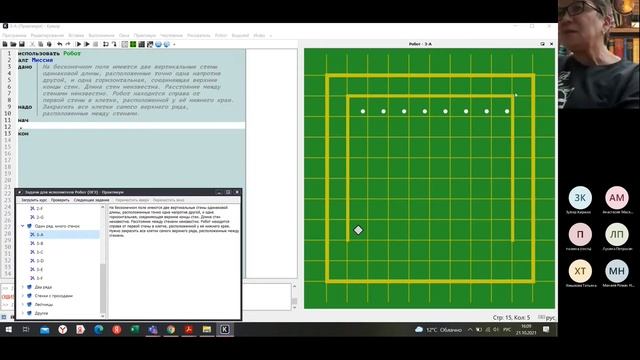640x360 pixels.
Task: Select task 3-A in the tree
Action: (40, 235)
